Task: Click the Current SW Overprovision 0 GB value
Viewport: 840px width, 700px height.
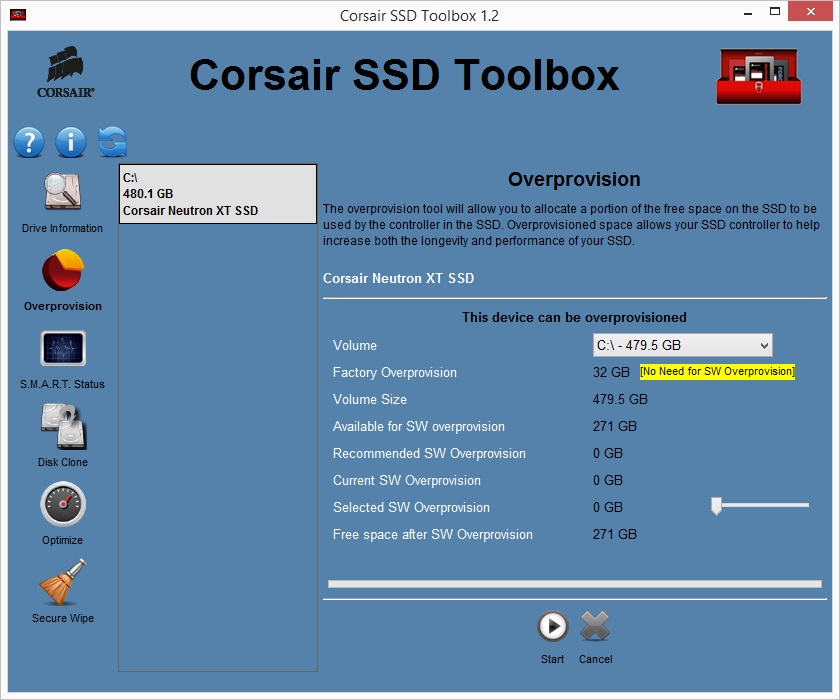Action: point(608,480)
